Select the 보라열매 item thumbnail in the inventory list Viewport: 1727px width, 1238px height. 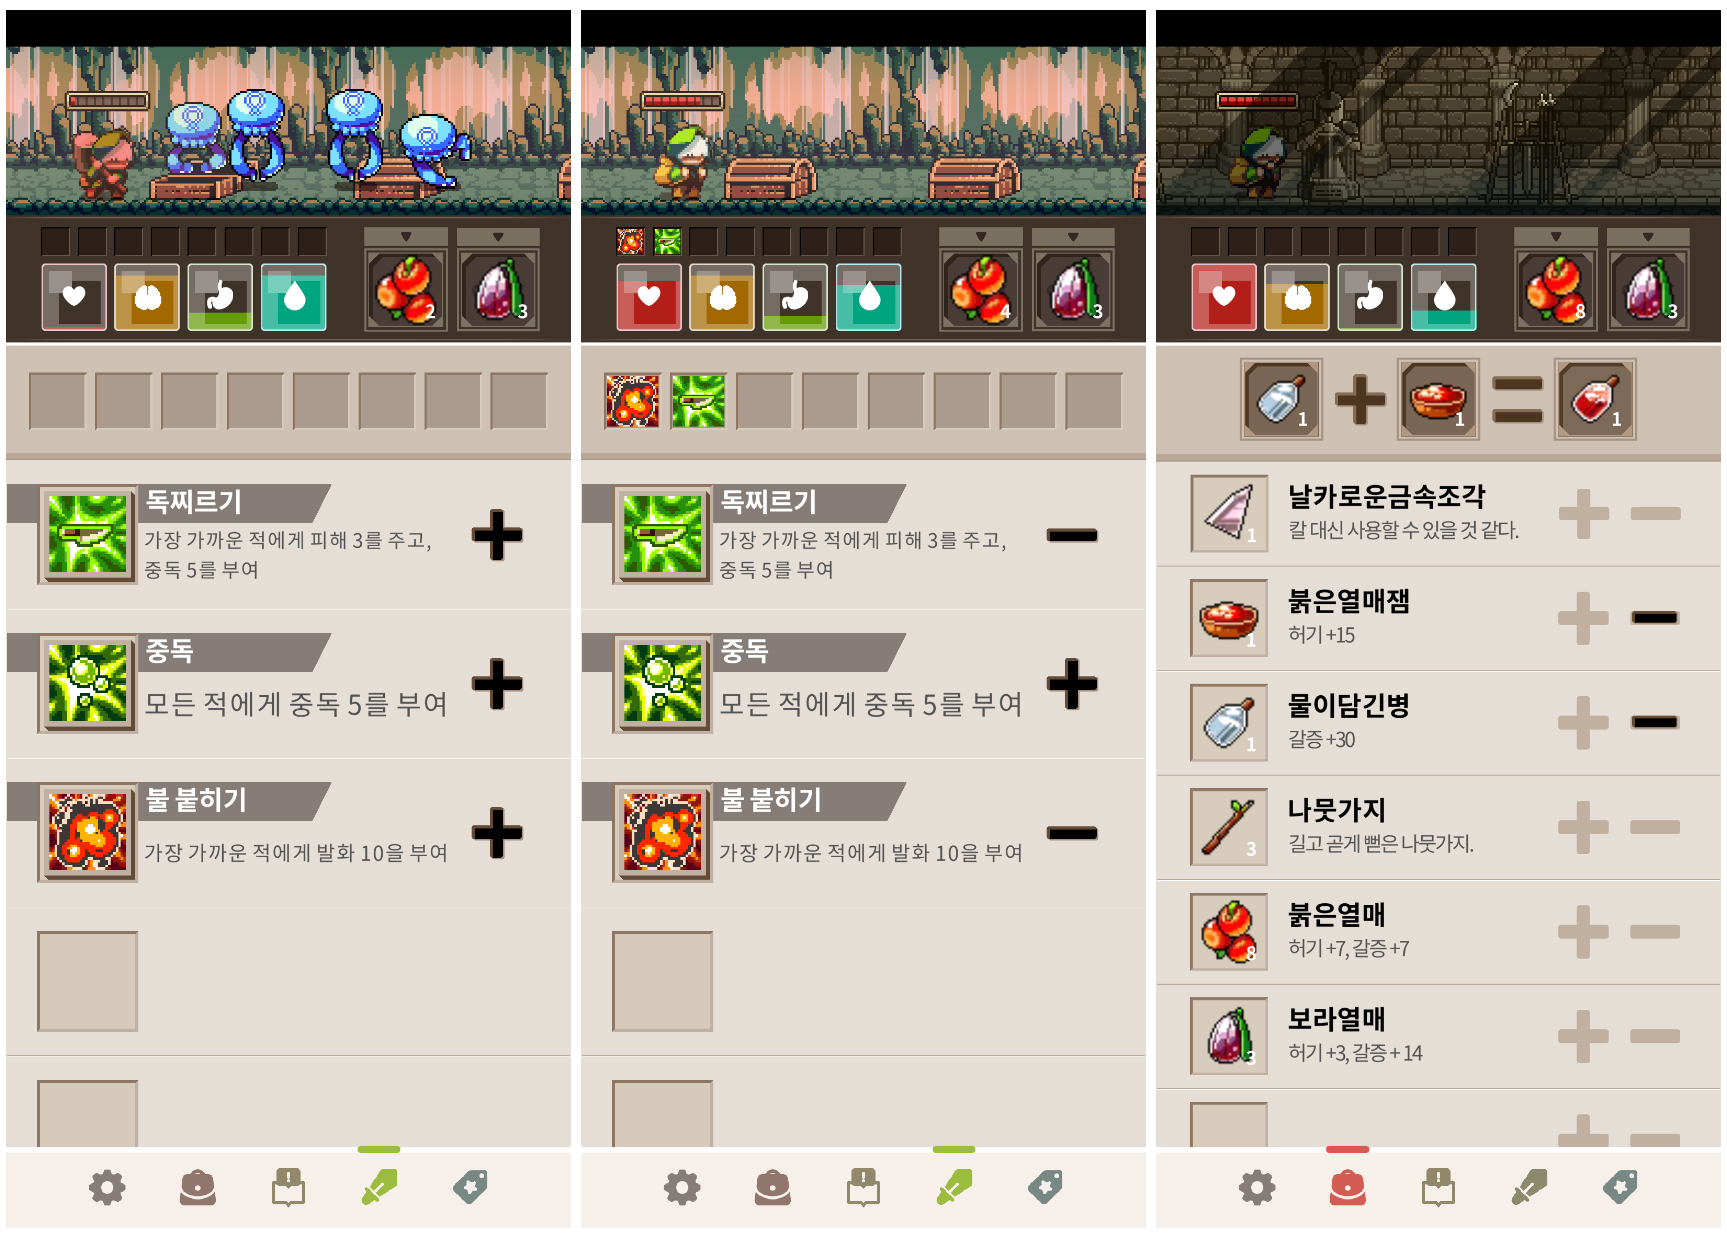click(x=1229, y=1036)
